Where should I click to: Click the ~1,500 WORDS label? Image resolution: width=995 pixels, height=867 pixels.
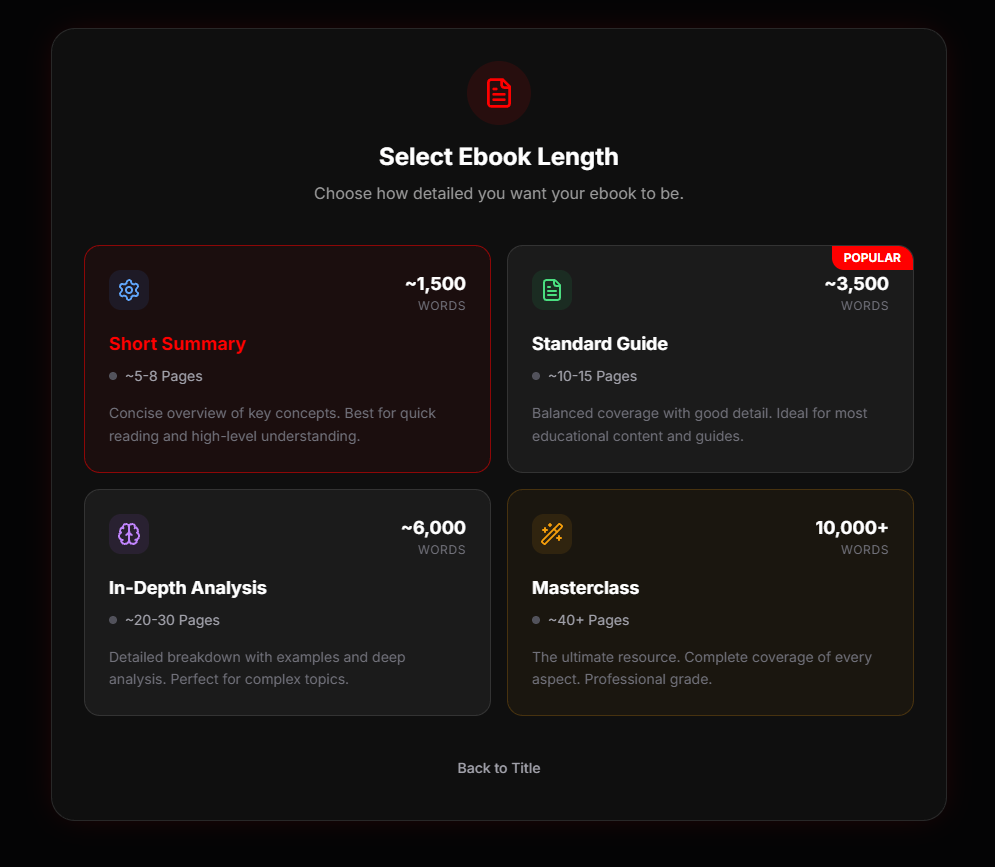pyautogui.click(x=436, y=293)
